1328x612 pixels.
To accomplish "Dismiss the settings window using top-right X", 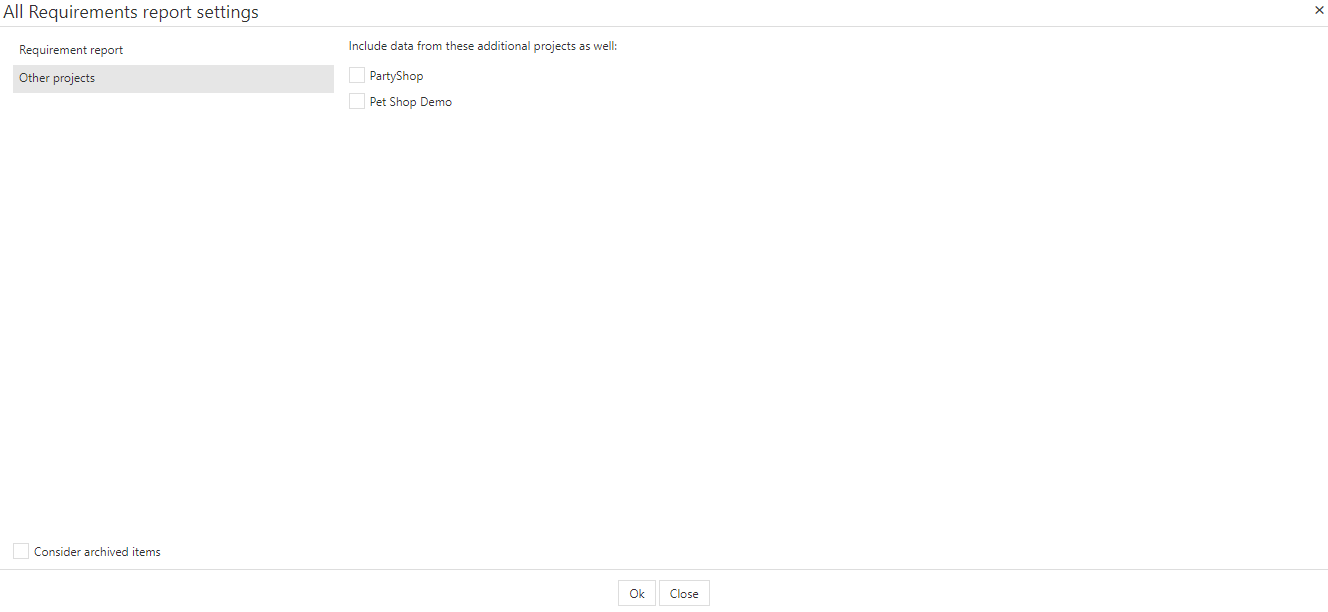I will 1319,10.
